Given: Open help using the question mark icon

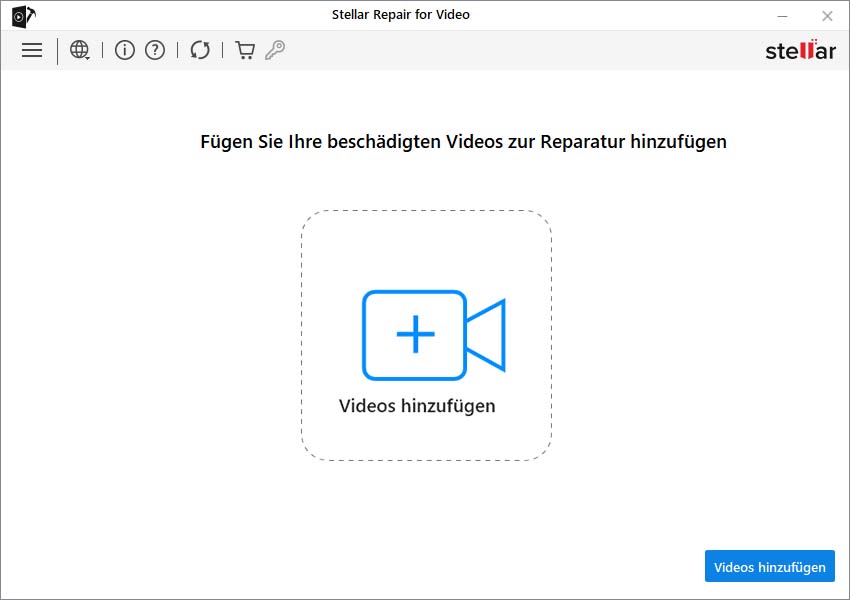Looking at the screenshot, I should pyautogui.click(x=155, y=50).
